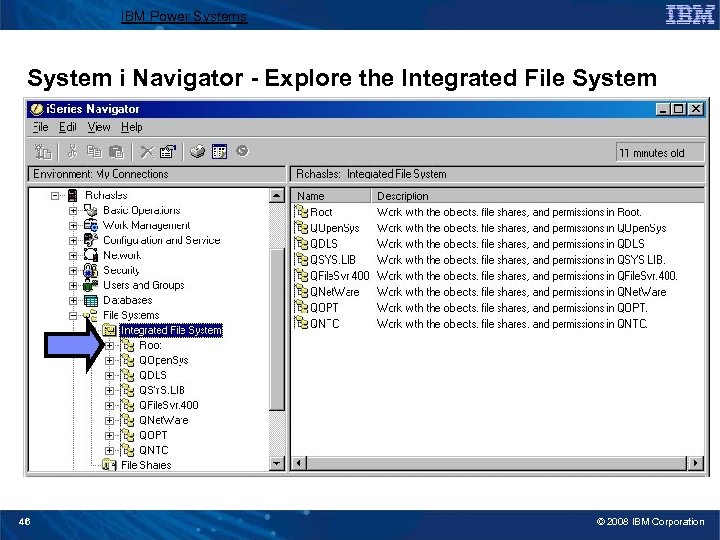Click the QDLS folder icon in list pane
Screen dimensions: 720x540
[x=302, y=243]
